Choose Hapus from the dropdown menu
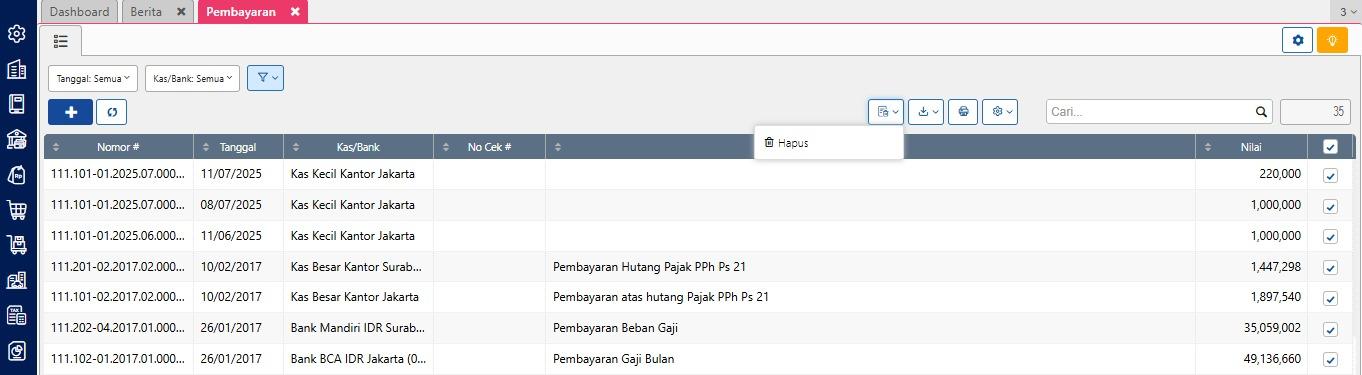Viewport: 1362px width, 375px height. click(x=829, y=143)
